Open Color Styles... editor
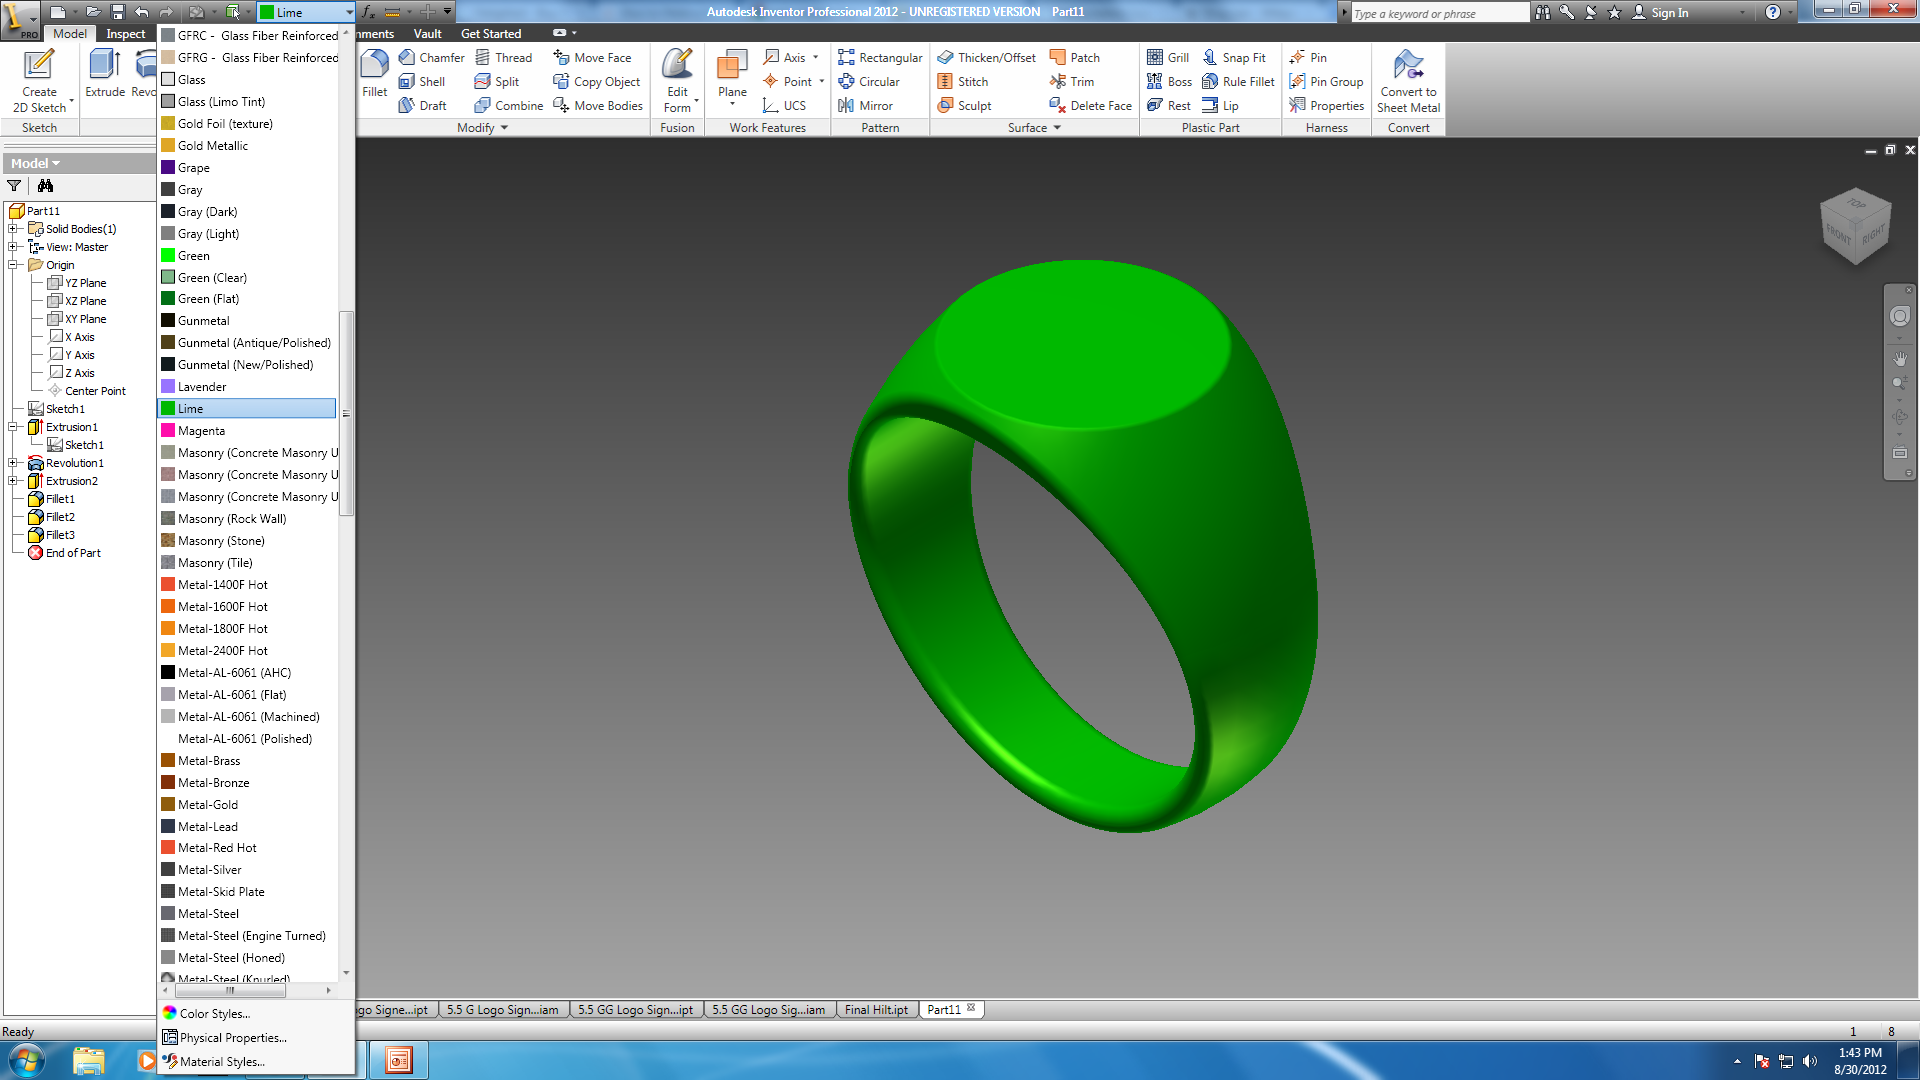 click(x=214, y=1014)
